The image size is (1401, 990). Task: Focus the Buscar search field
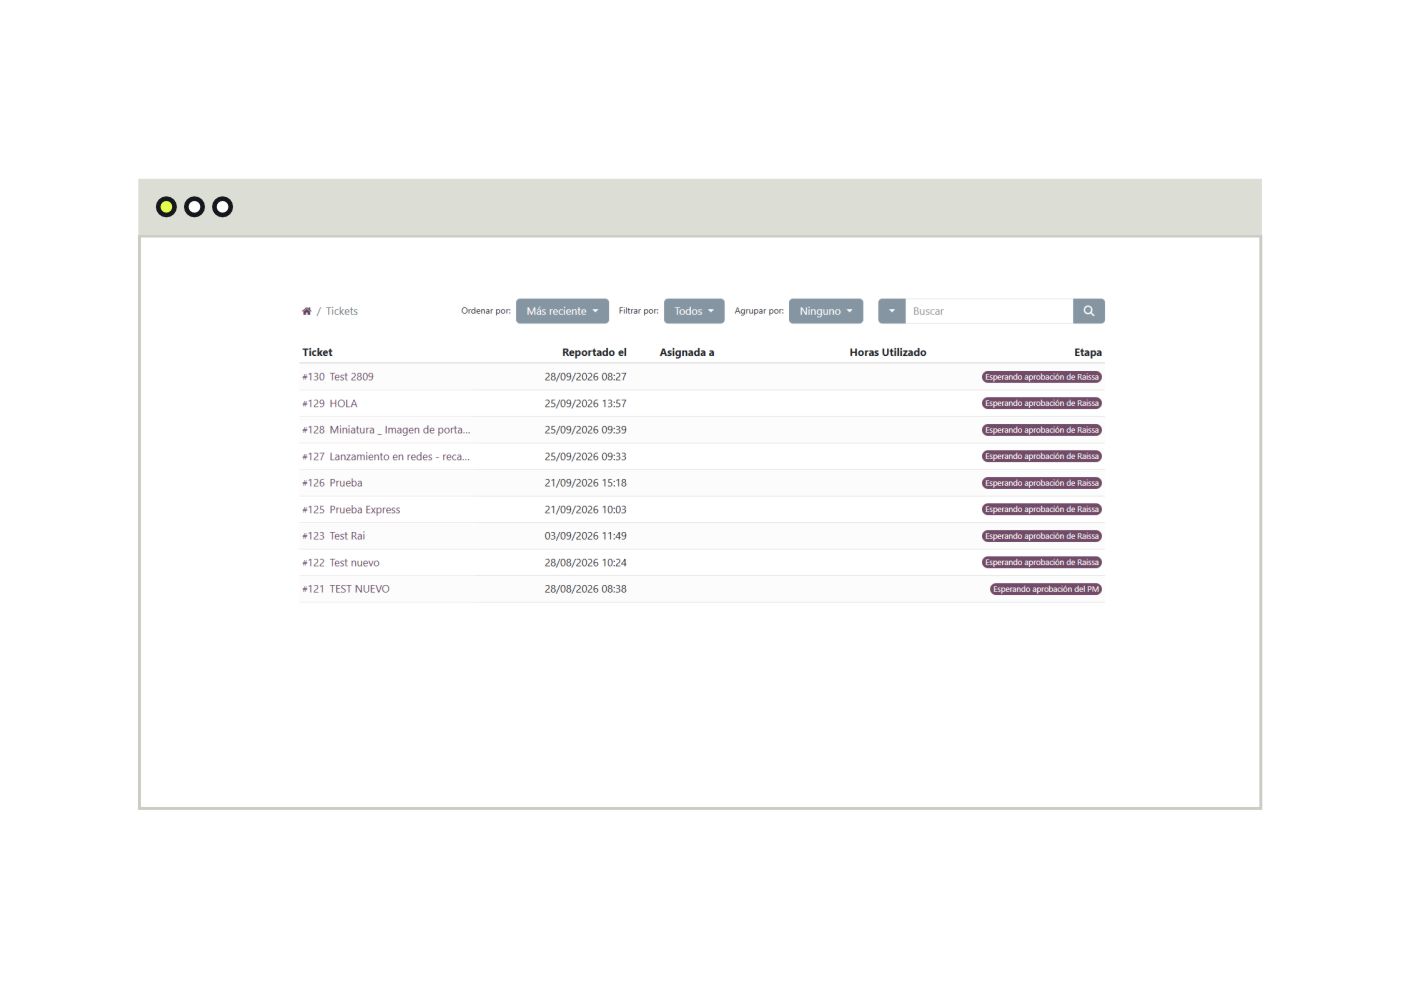(989, 311)
